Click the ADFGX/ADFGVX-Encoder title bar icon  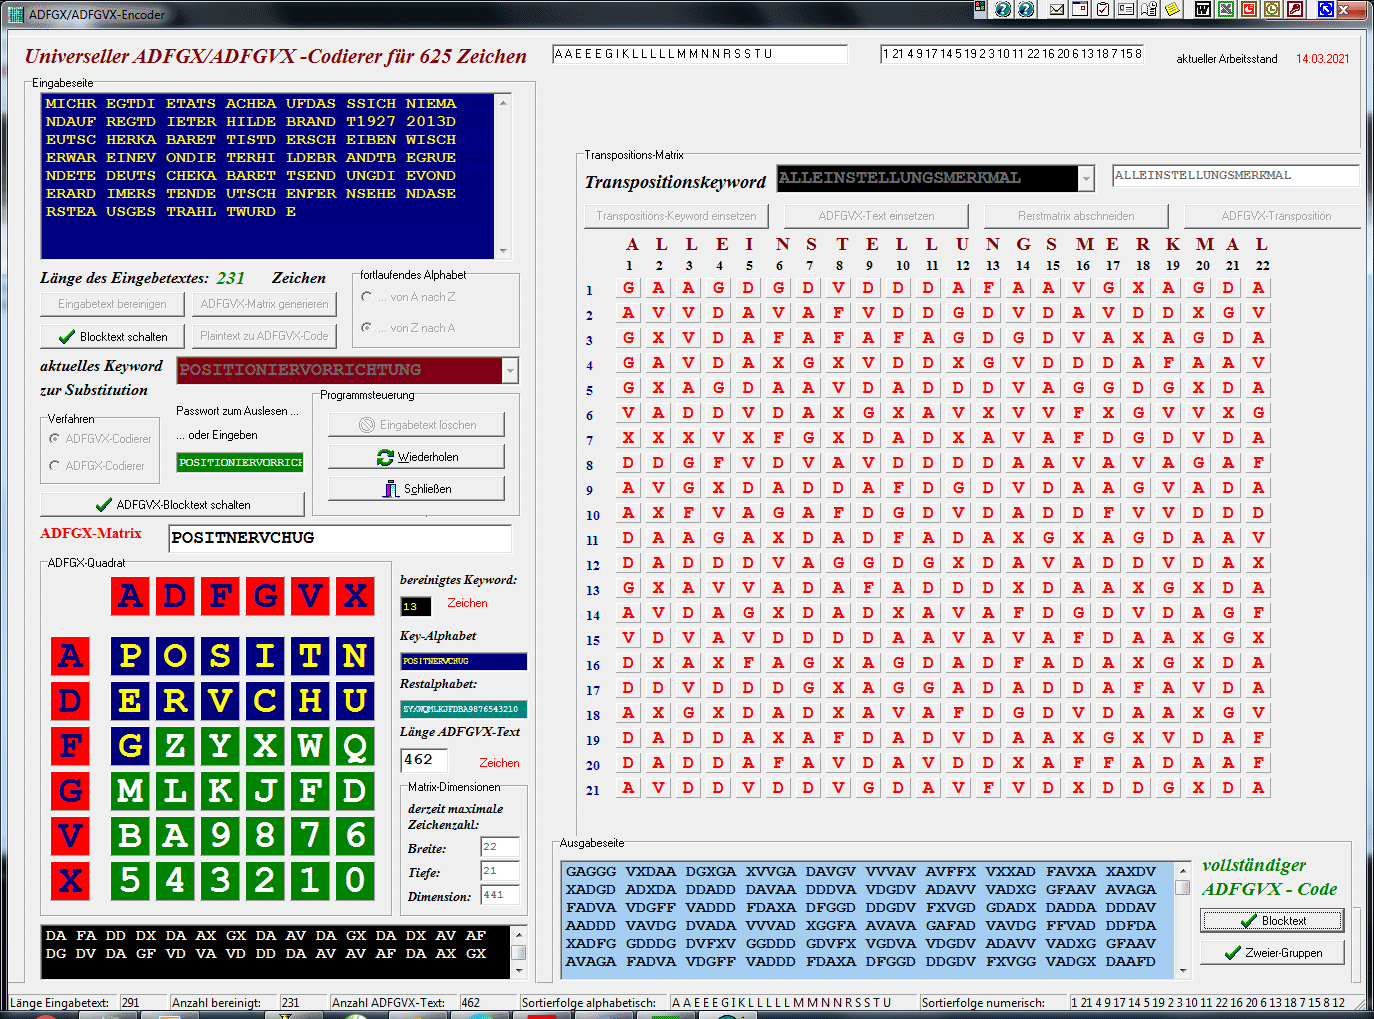point(15,14)
